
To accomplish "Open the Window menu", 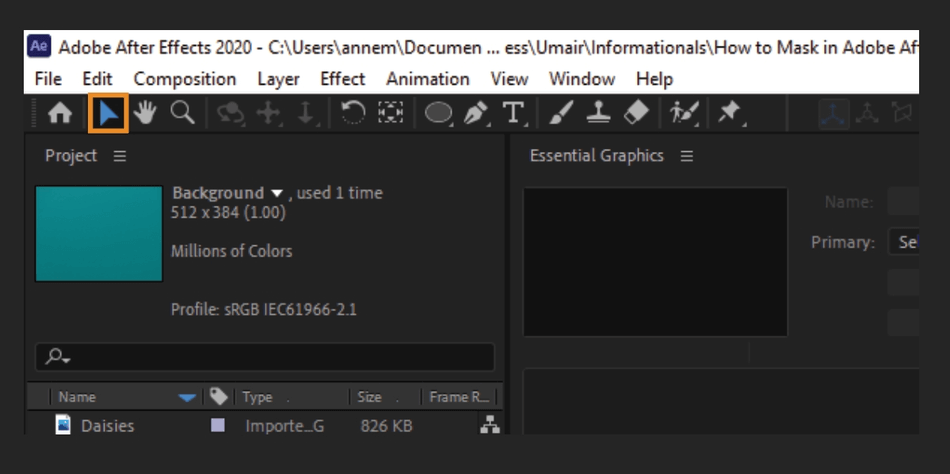I will pyautogui.click(x=582, y=79).
